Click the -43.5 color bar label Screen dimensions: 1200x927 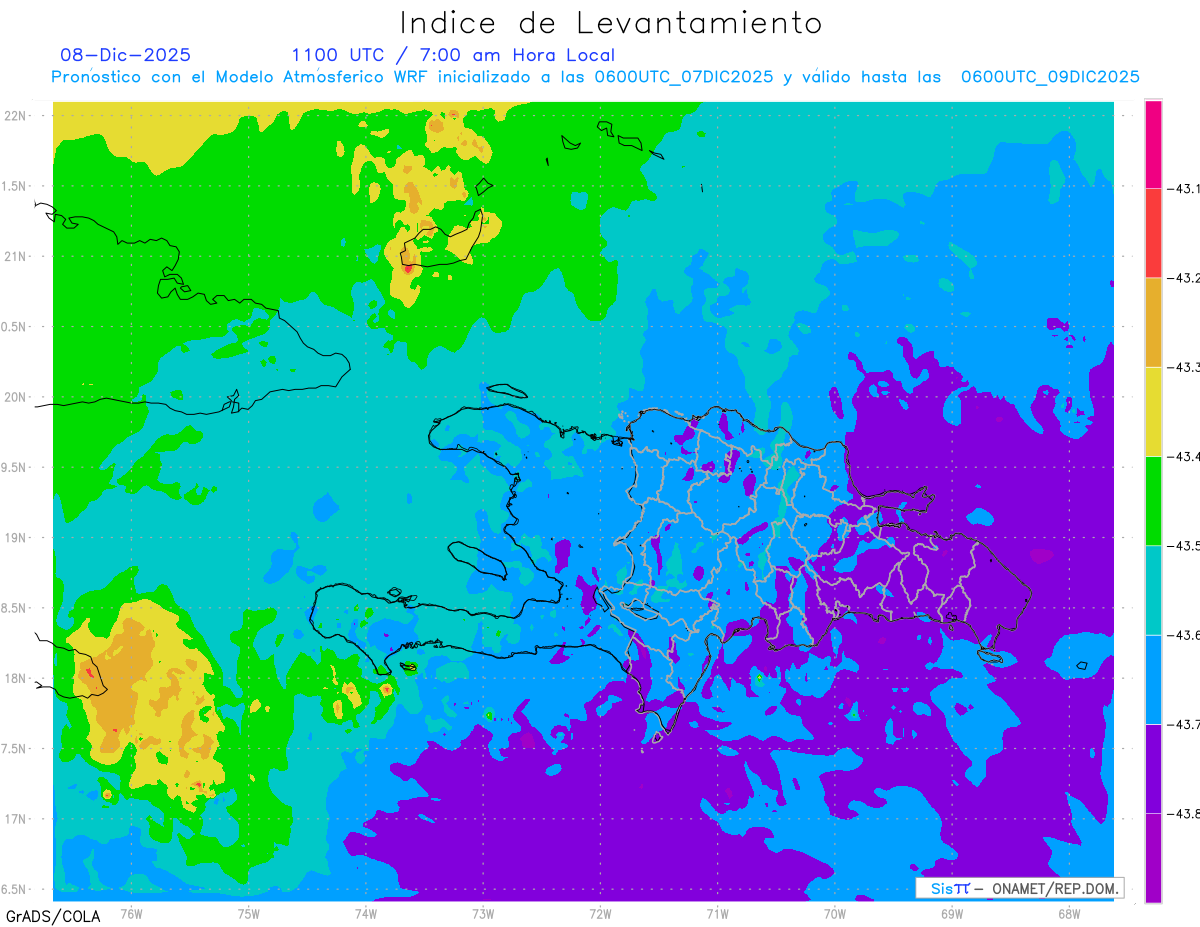click(x=1185, y=545)
